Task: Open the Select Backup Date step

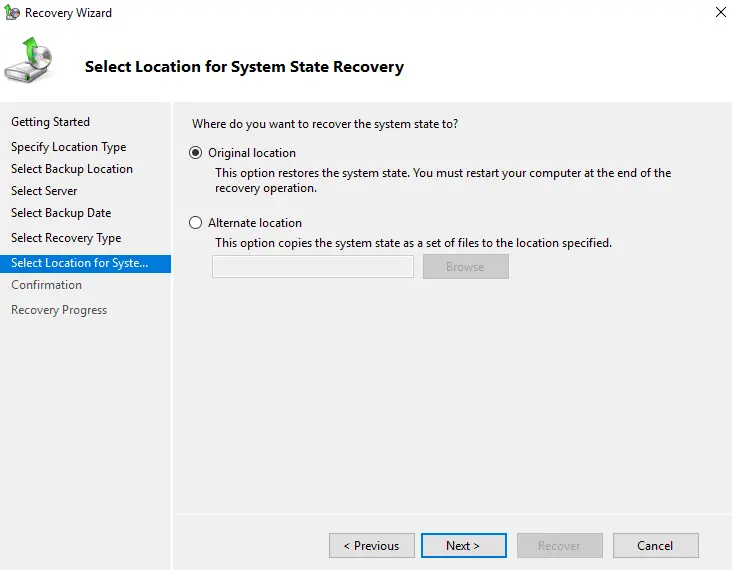Action: [61, 213]
